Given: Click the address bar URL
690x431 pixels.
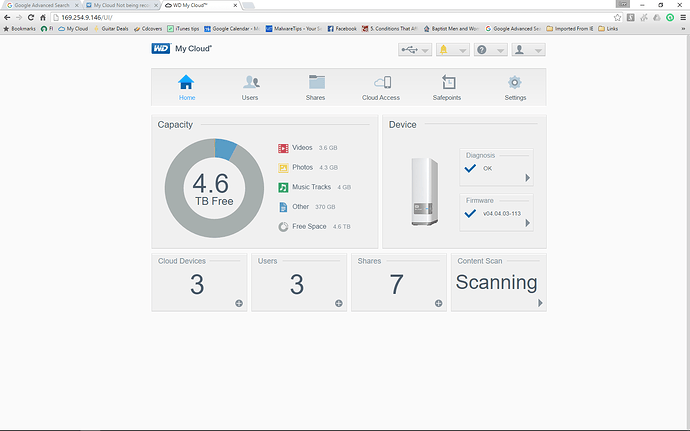Looking at the screenshot, I should [x=87, y=18].
